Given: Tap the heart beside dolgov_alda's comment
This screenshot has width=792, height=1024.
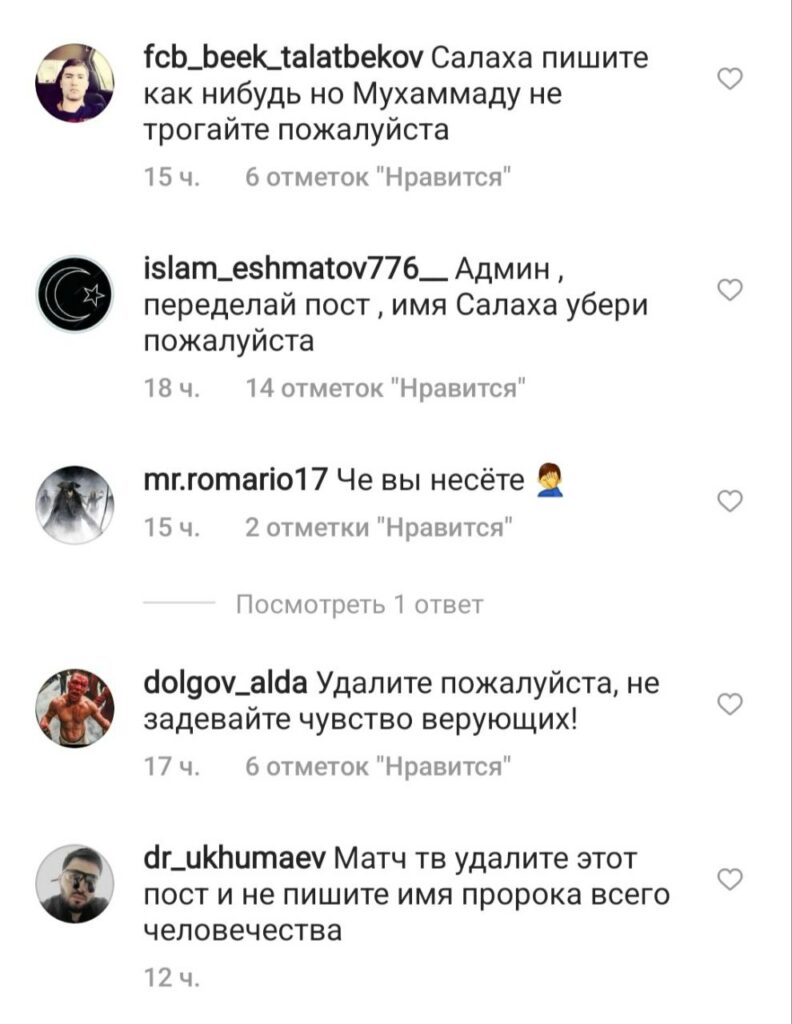Looking at the screenshot, I should tap(730, 705).
